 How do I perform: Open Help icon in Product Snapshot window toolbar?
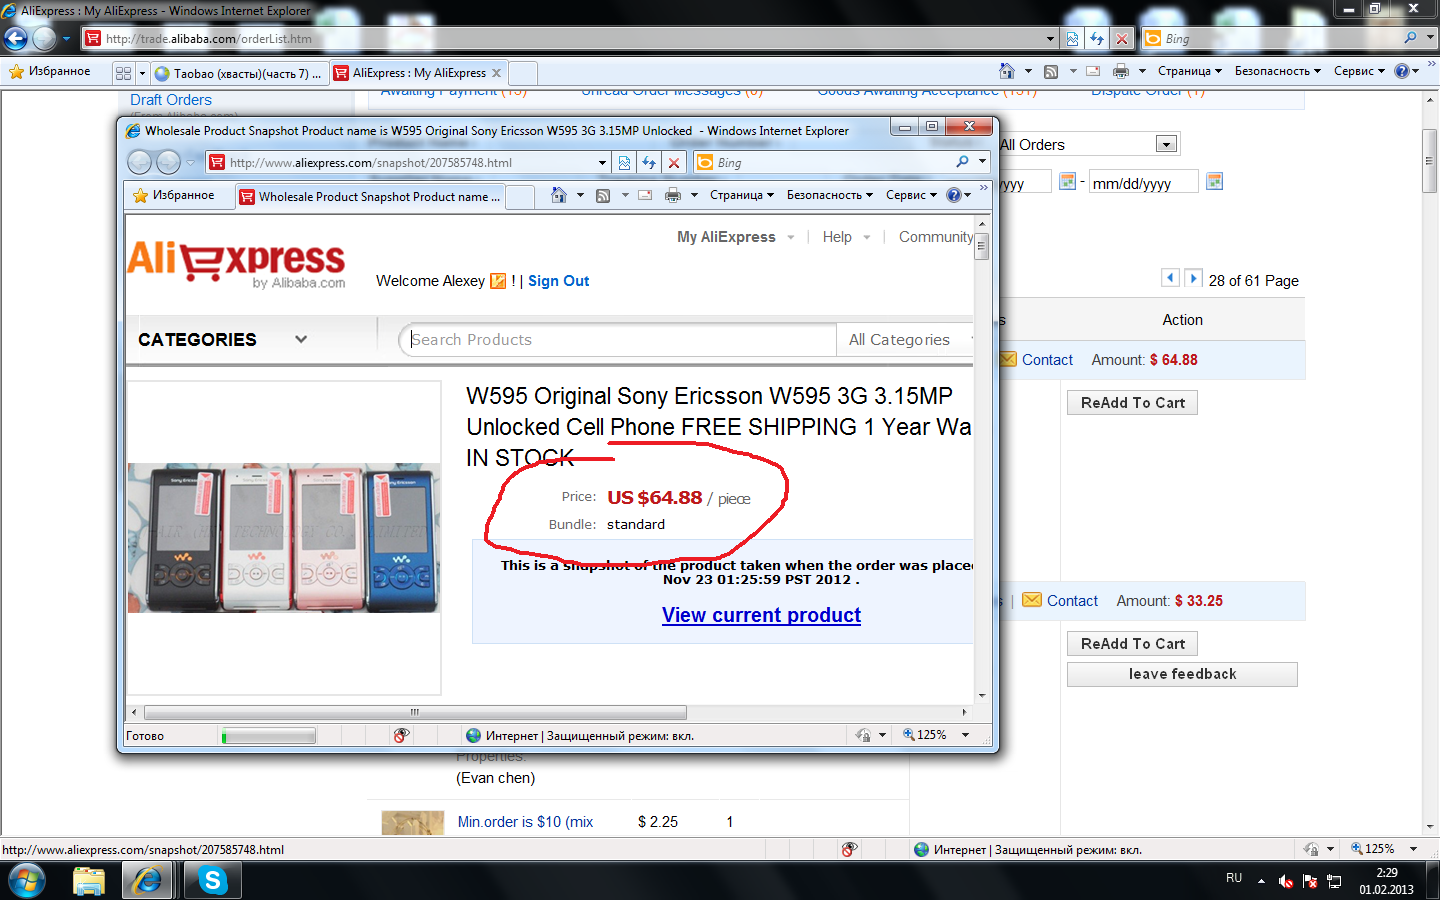pos(954,195)
